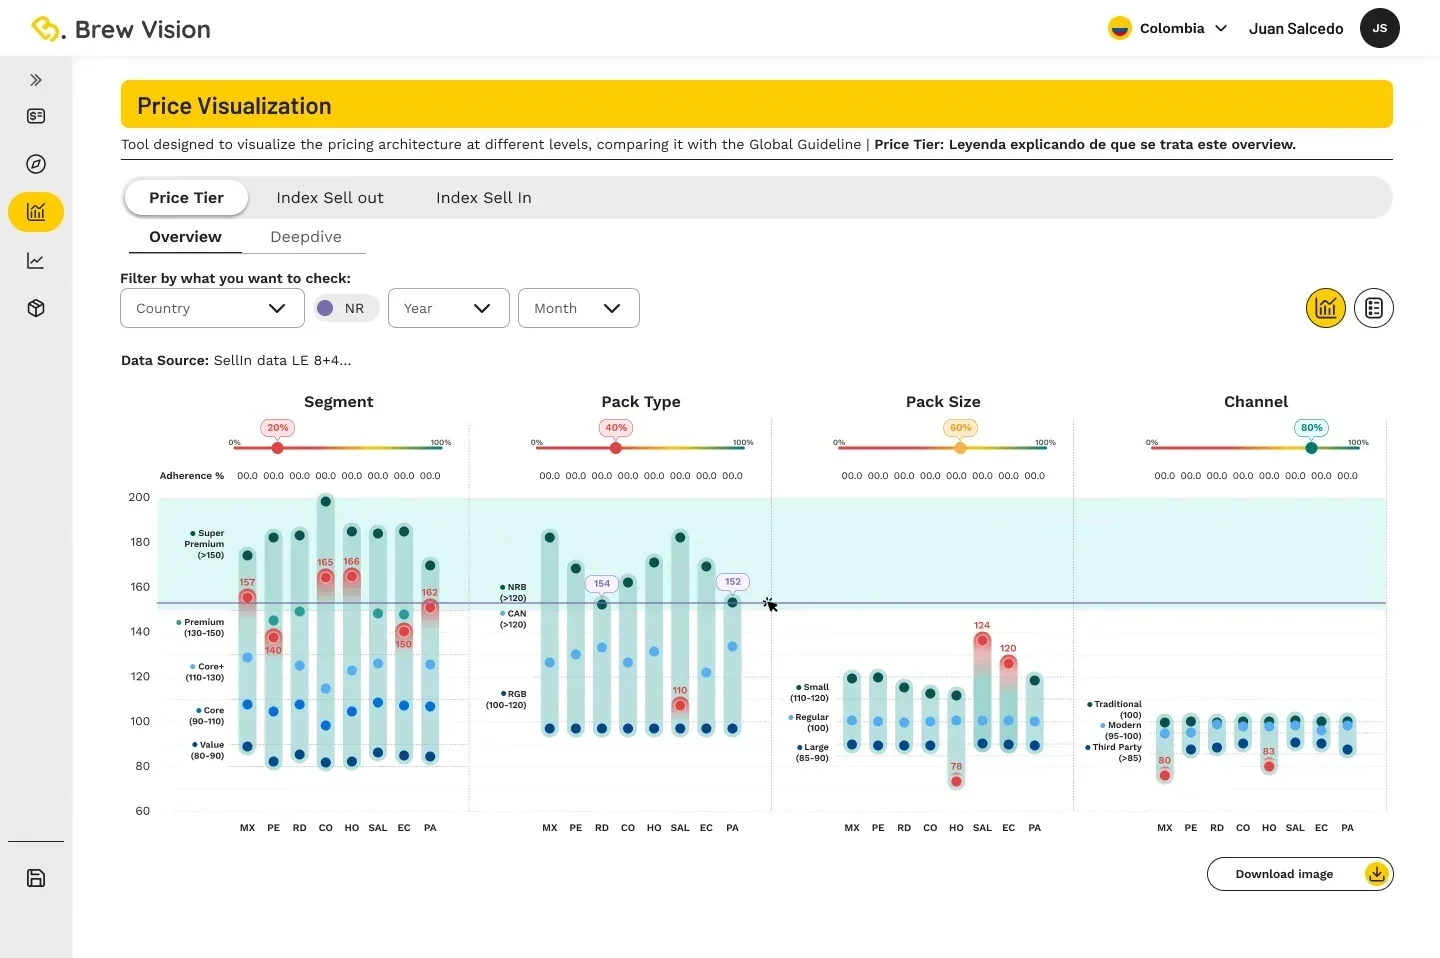Toggle the NR filter switch
The width and height of the screenshot is (1440, 958).
click(x=346, y=308)
